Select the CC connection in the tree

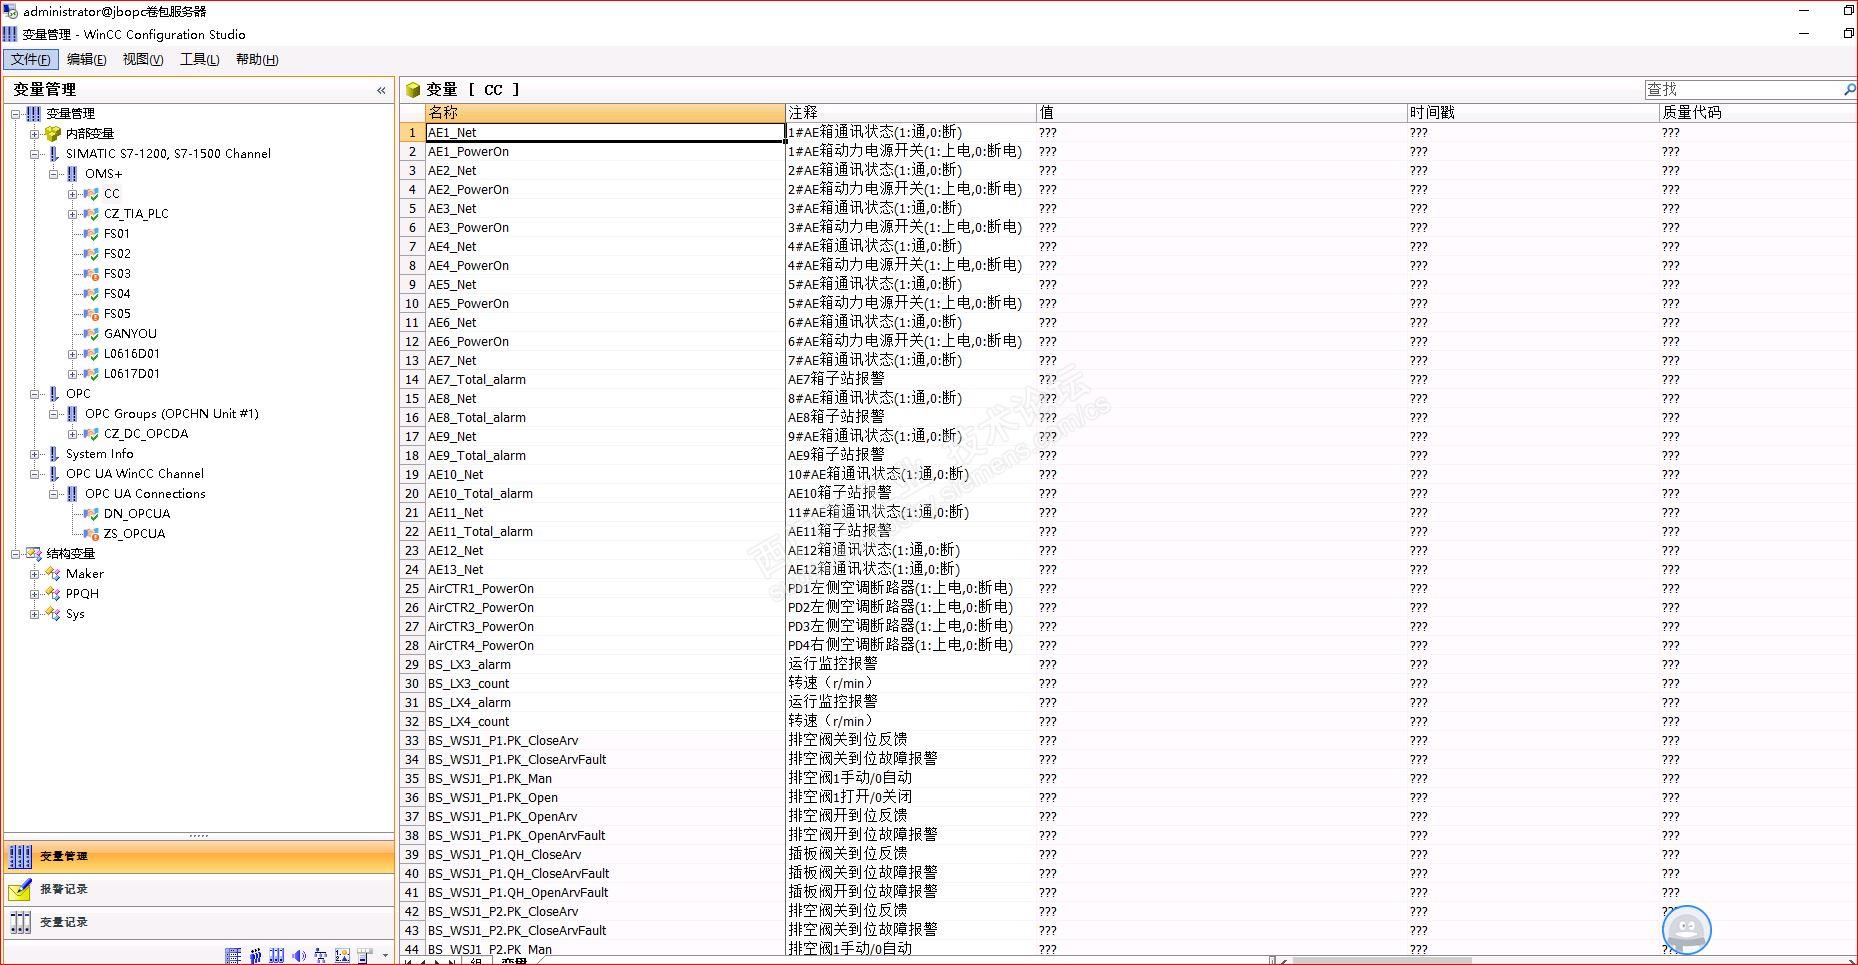(x=111, y=194)
